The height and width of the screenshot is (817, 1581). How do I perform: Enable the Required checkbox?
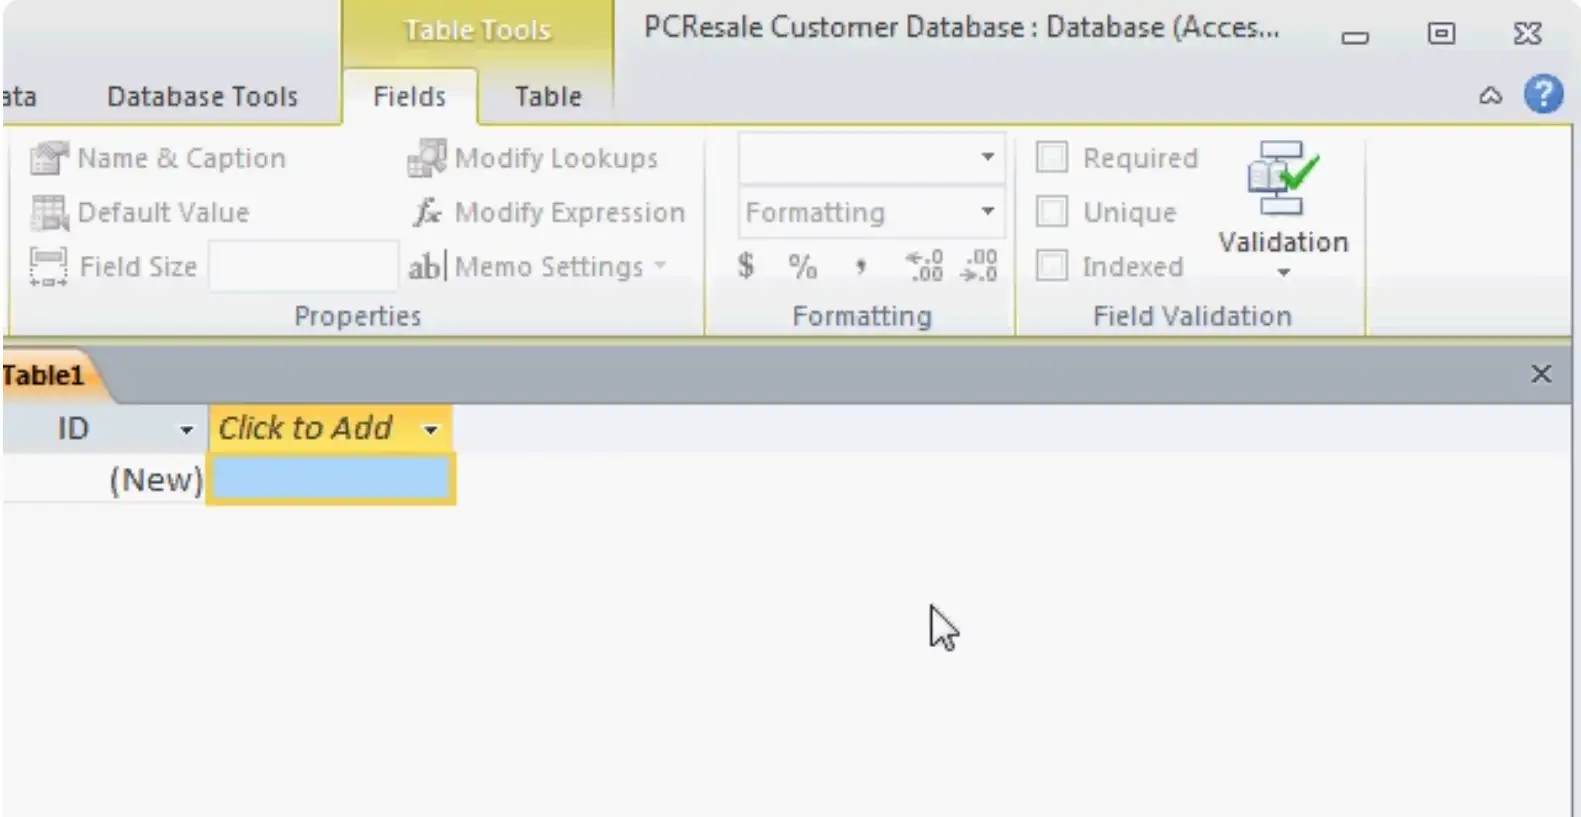tap(1051, 158)
